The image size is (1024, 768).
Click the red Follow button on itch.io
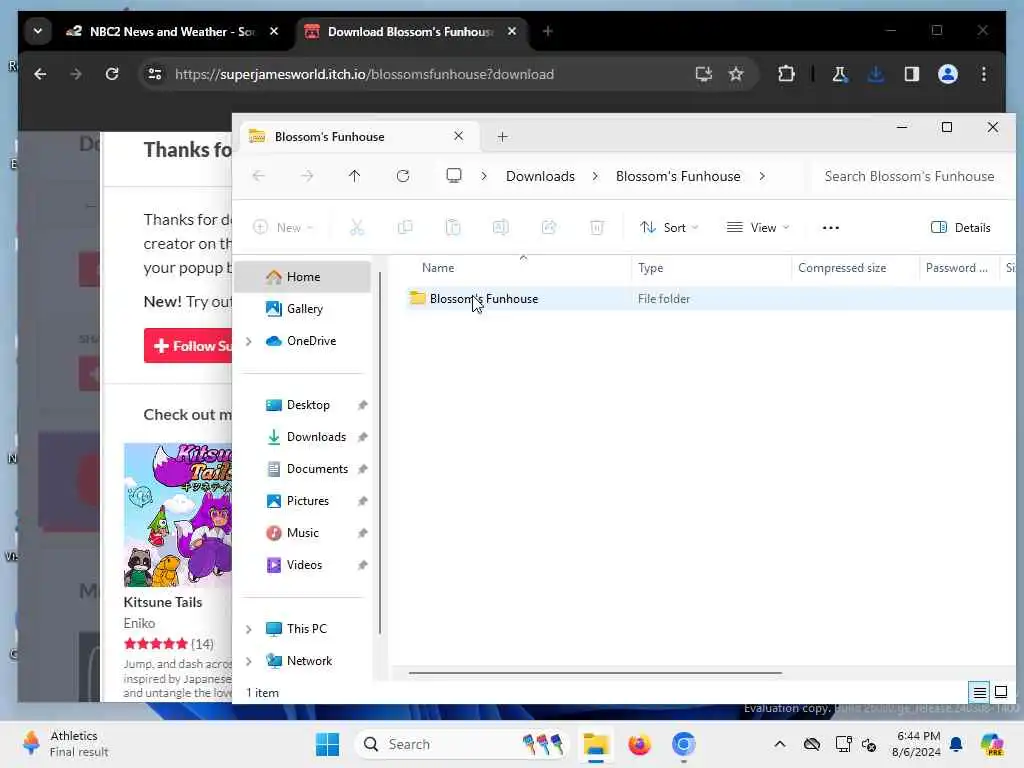pos(188,345)
